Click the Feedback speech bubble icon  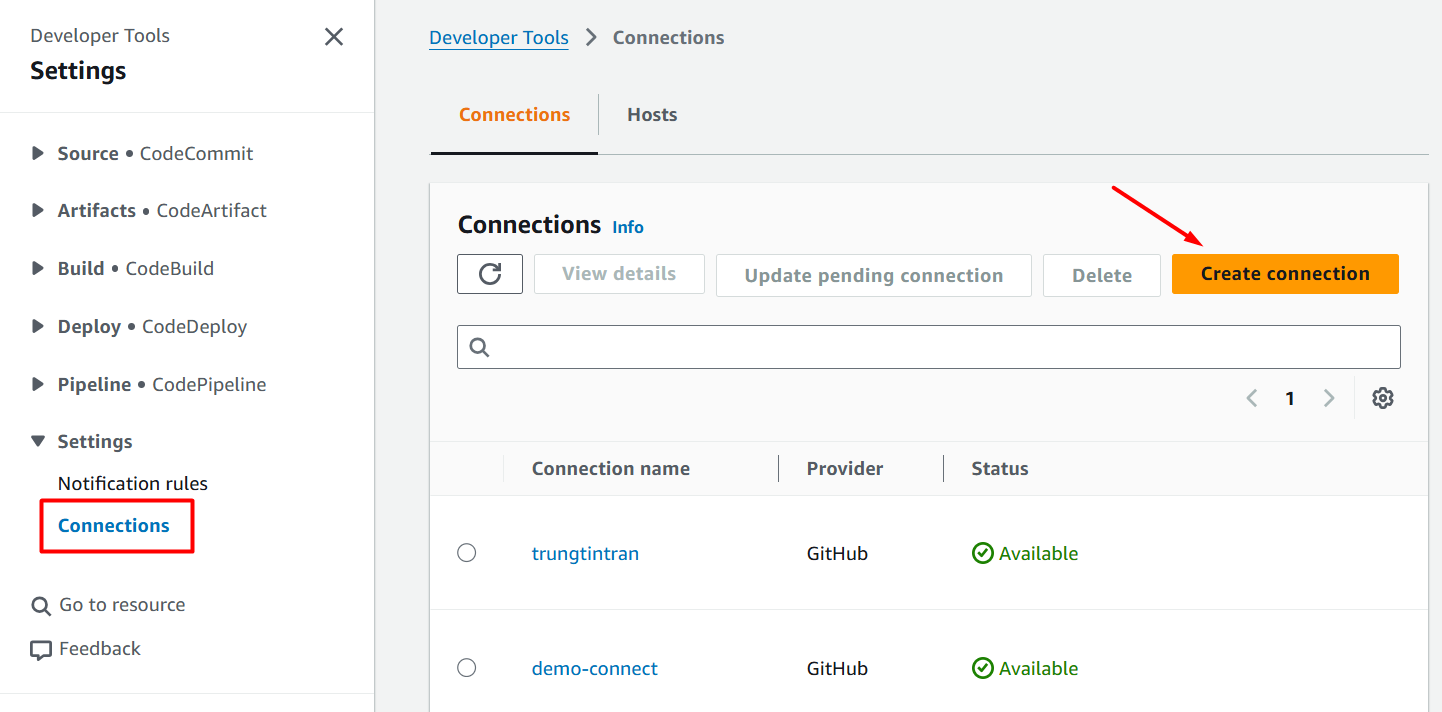tap(41, 650)
